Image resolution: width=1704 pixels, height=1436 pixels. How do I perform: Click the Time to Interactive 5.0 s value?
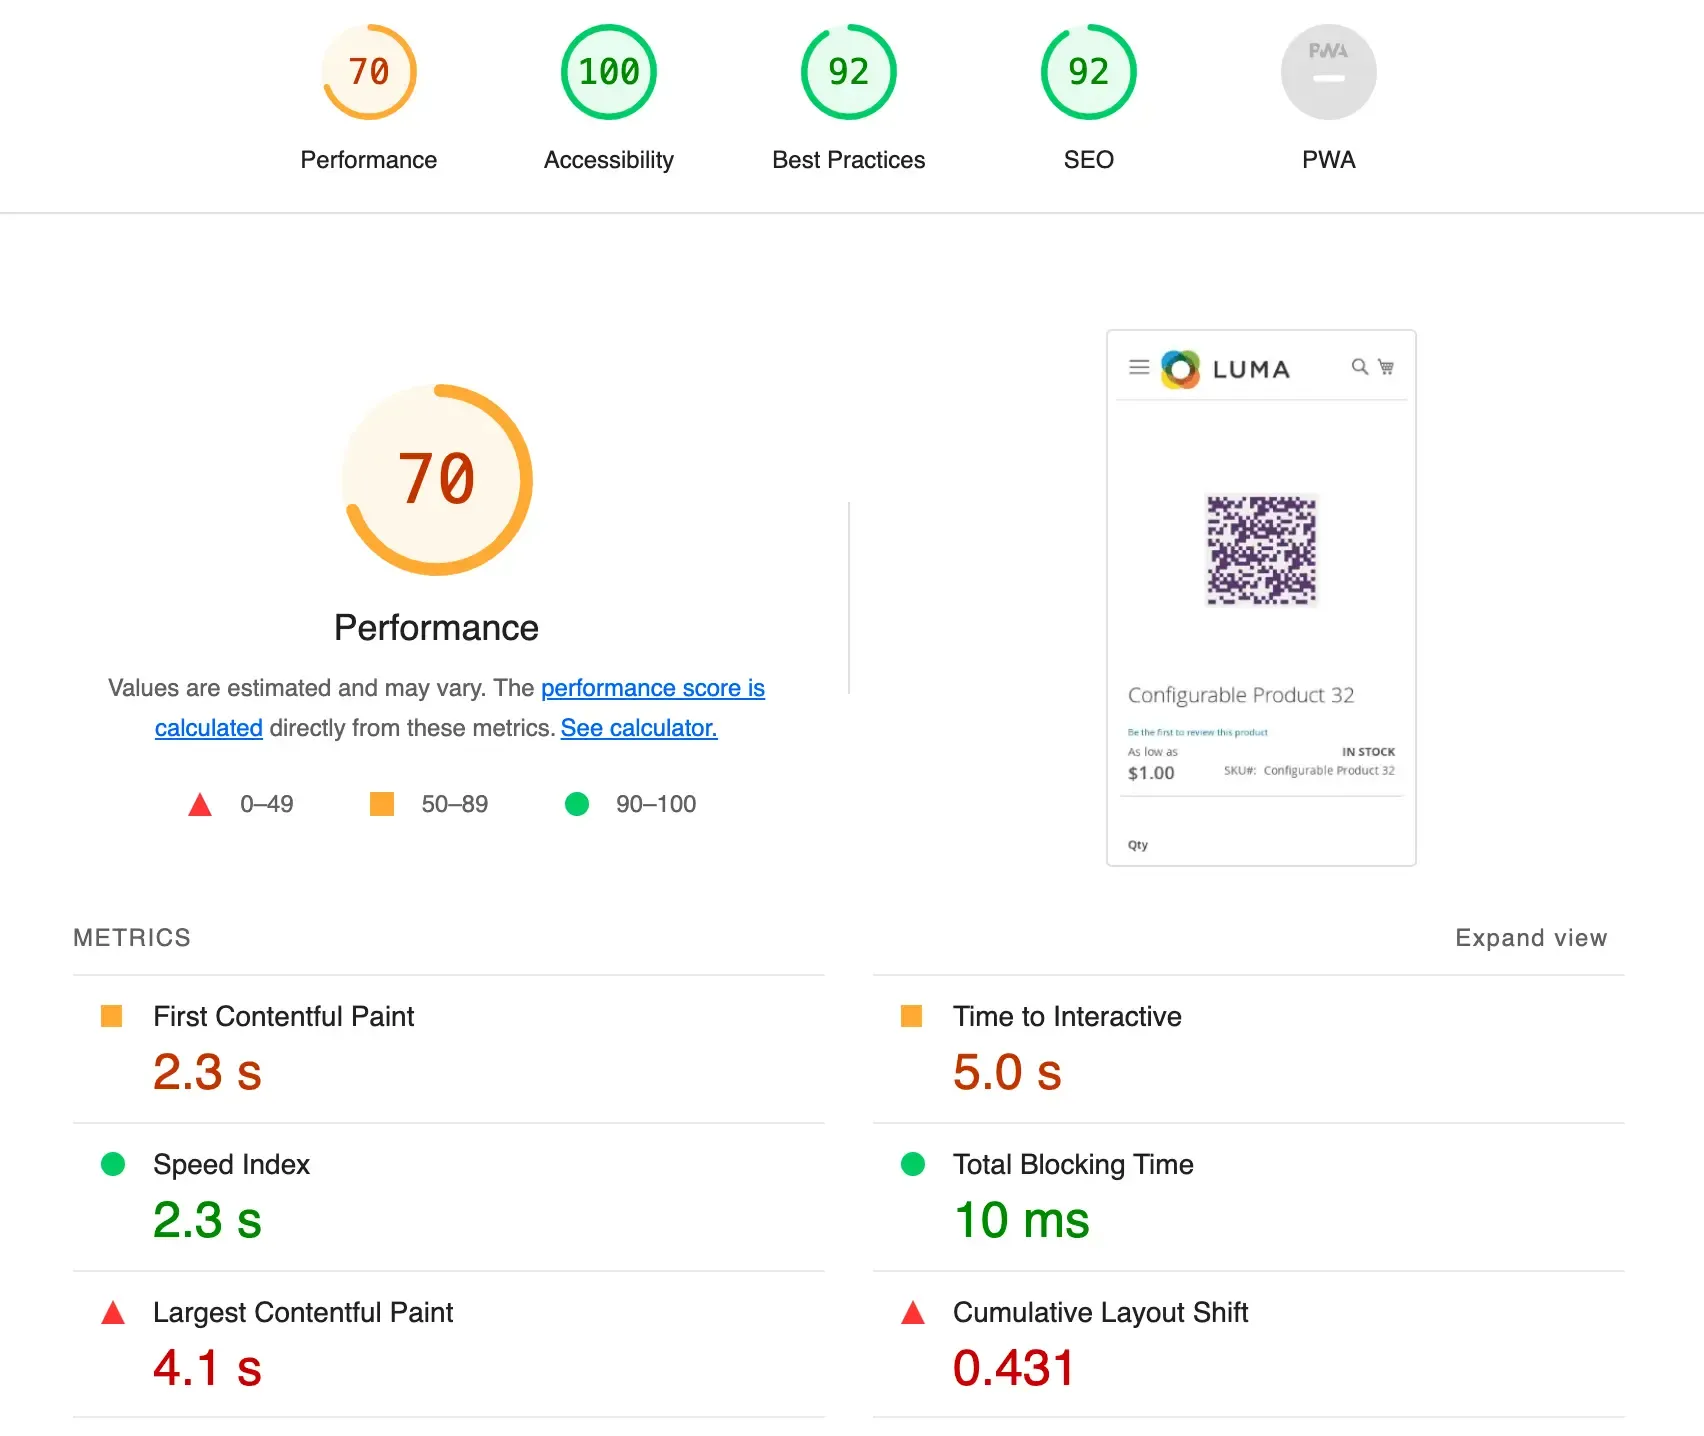click(x=1007, y=1072)
